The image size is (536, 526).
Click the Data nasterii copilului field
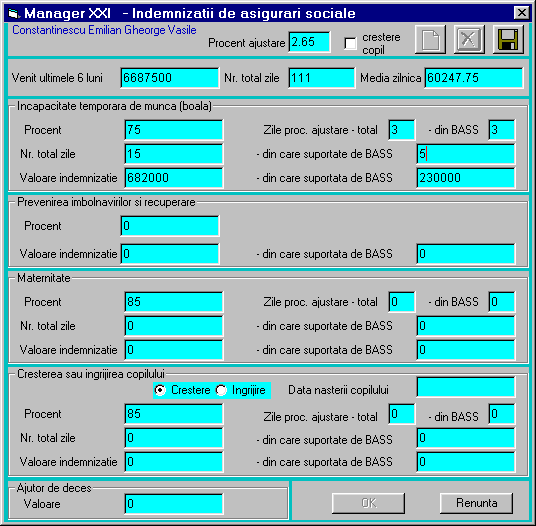tap(466, 387)
